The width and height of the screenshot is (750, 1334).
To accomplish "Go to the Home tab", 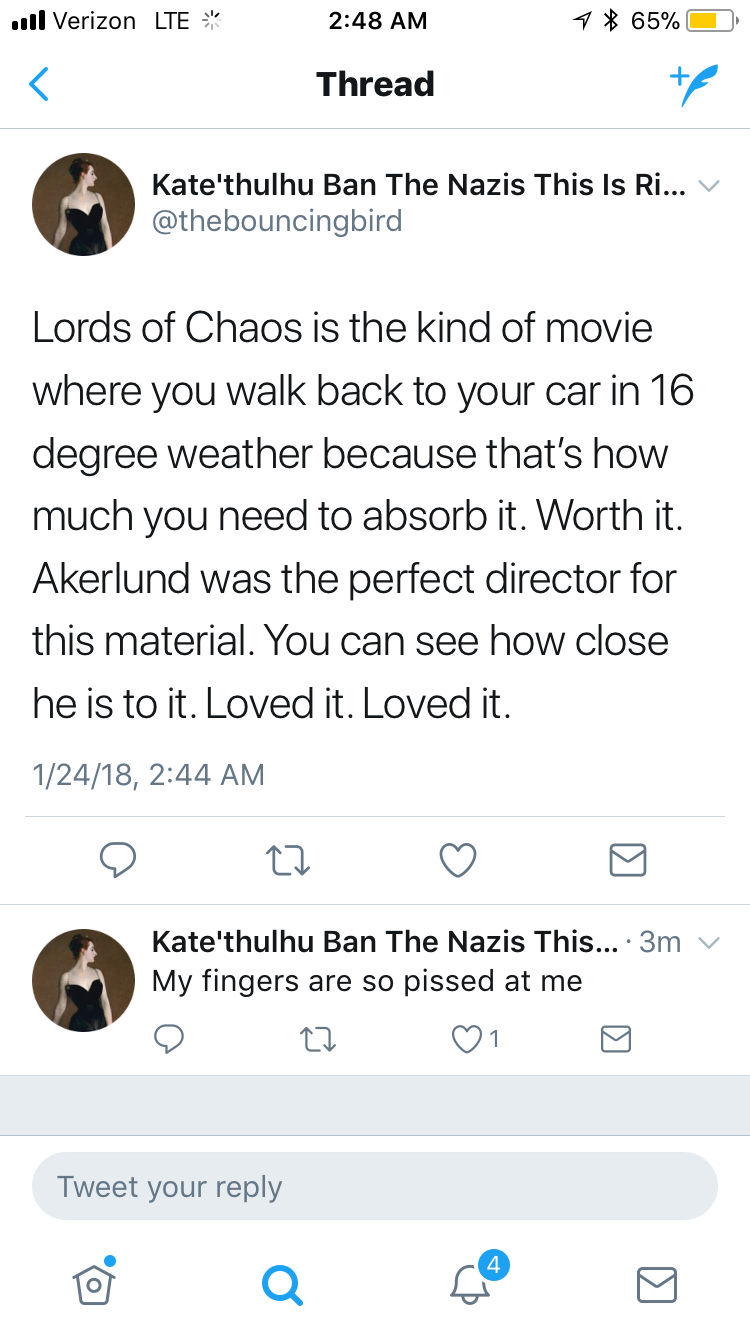I will pos(93,1283).
